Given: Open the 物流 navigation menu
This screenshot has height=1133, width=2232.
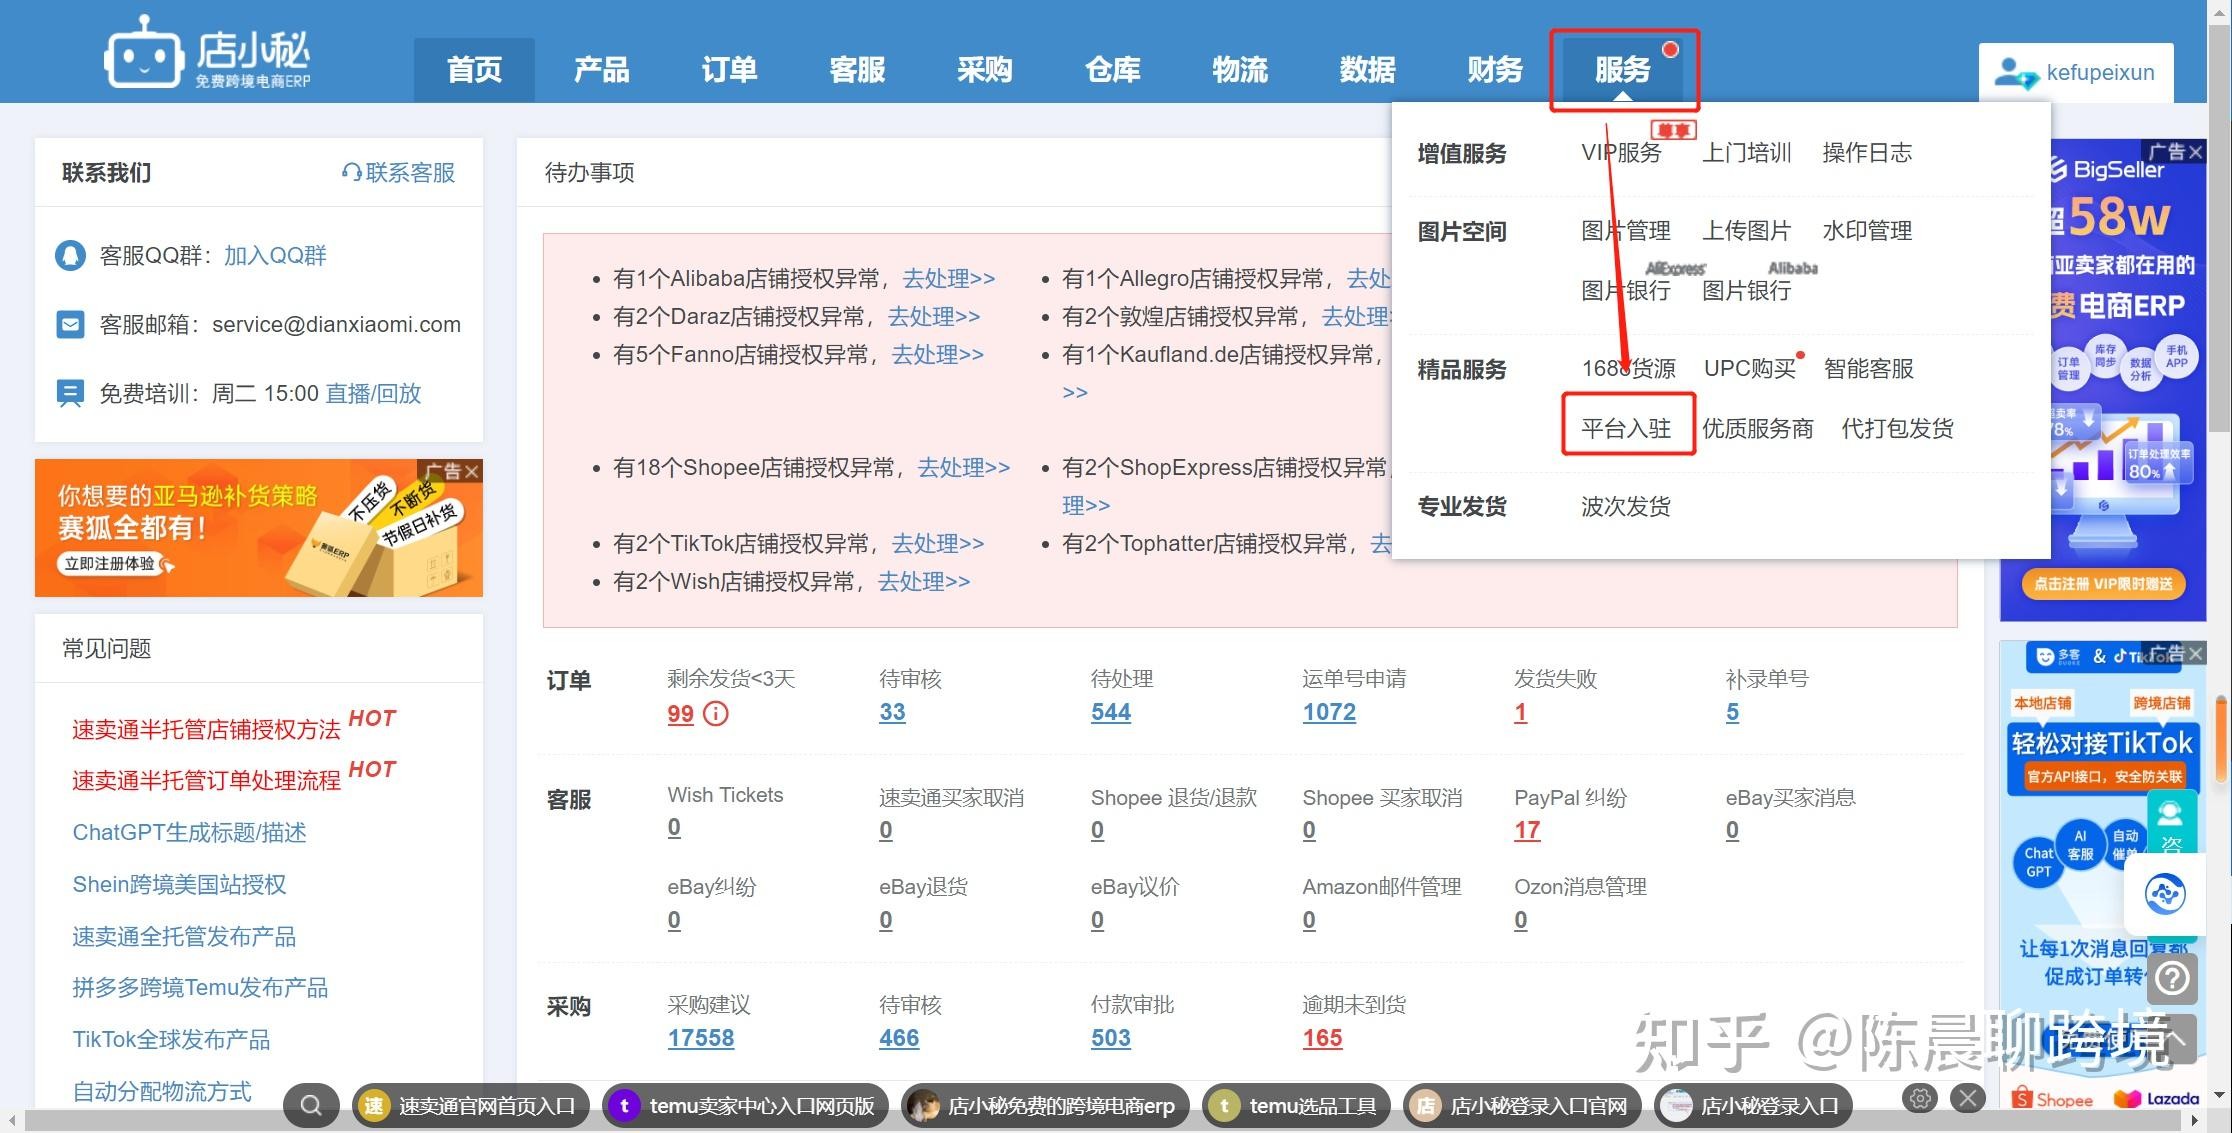Looking at the screenshot, I should [1240, 70].
